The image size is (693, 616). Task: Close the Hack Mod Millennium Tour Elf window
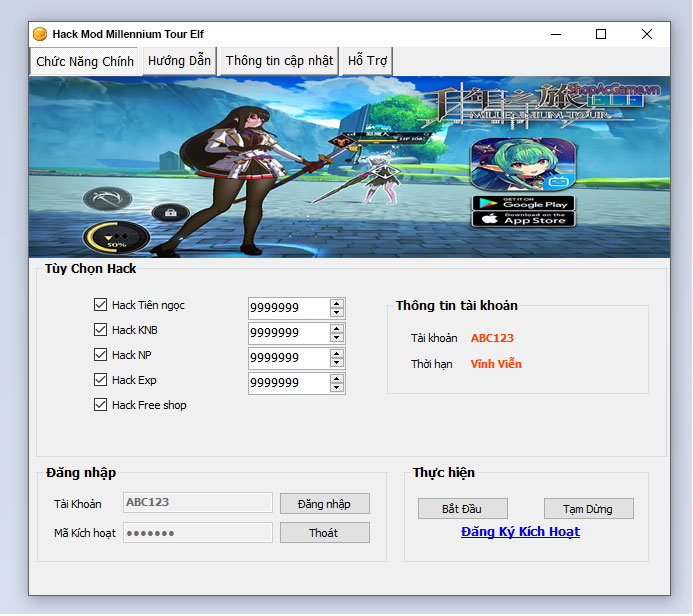click(x=647, y=34)
